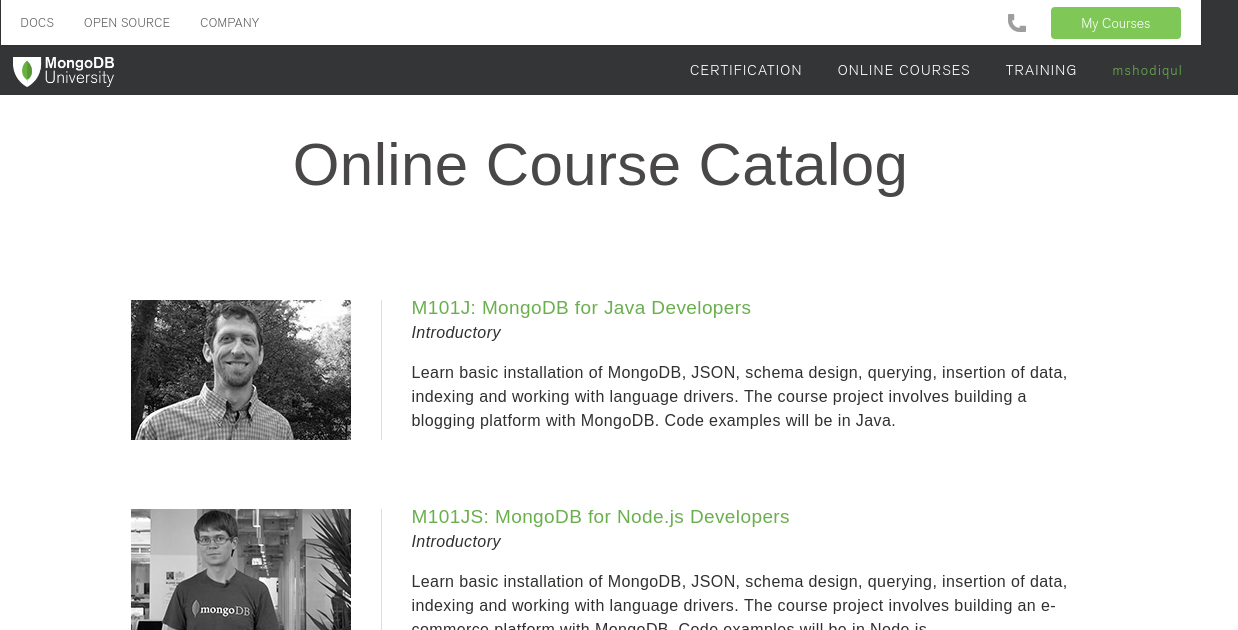
Task: Click the MongoDB University leaf logo
Action: [64, 71]
